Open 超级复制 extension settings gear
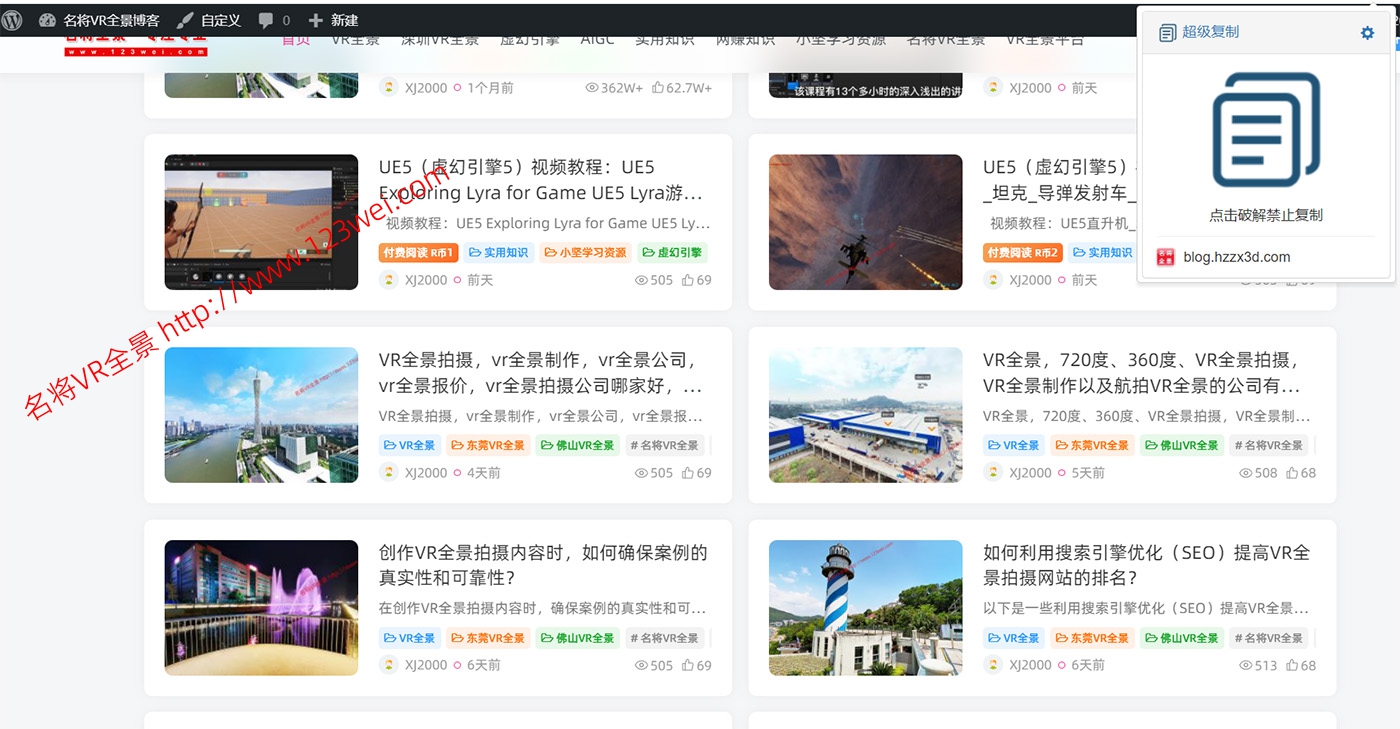The height and width of the screenshot is (729, 1400). (1367, 32)
